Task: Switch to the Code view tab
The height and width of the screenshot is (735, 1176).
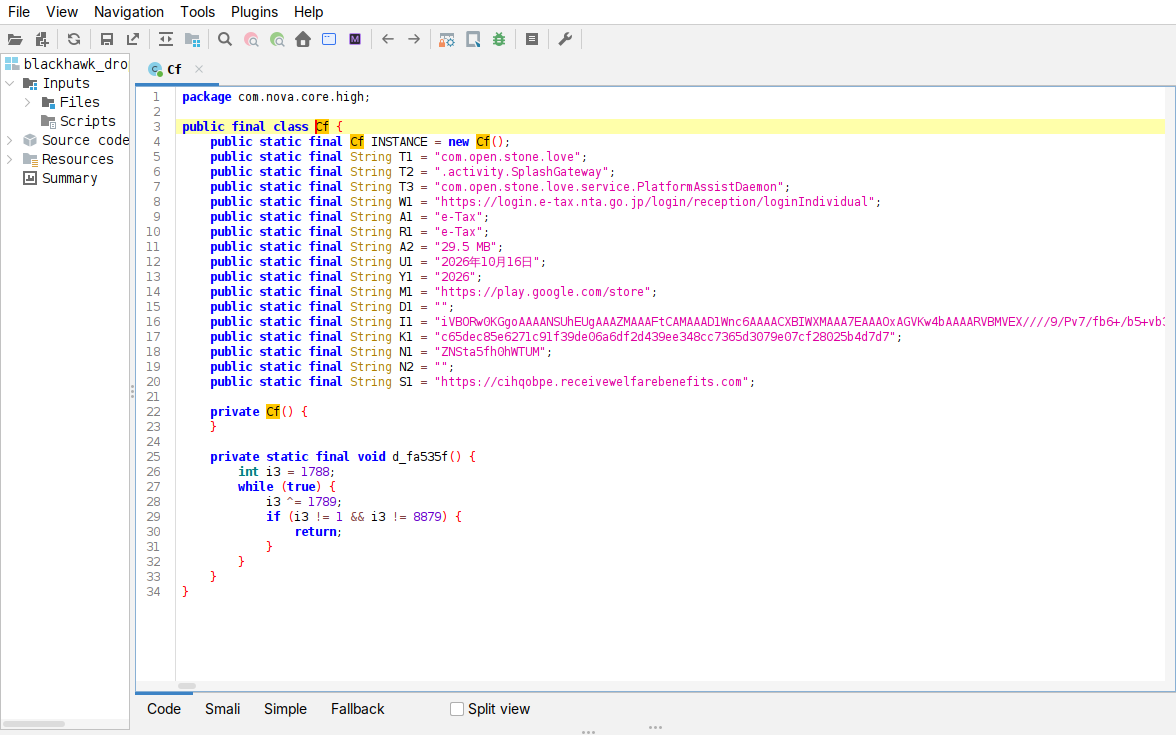Action: click(x=164, y=709)
